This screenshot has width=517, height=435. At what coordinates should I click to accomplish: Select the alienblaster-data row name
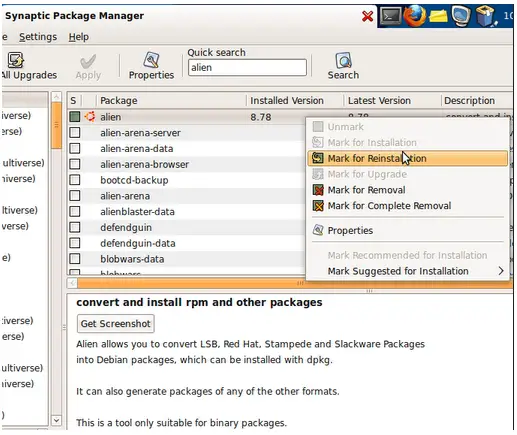pos(137,211)
